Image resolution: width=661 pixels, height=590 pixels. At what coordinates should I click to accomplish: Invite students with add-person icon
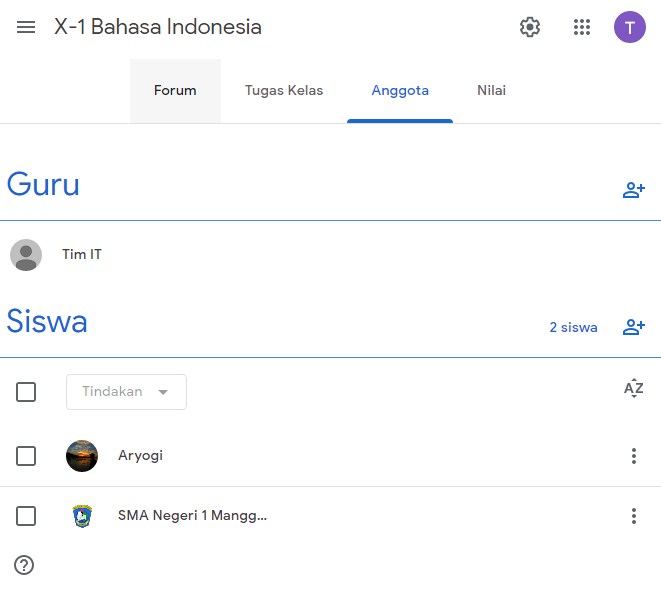coord(634,327)
